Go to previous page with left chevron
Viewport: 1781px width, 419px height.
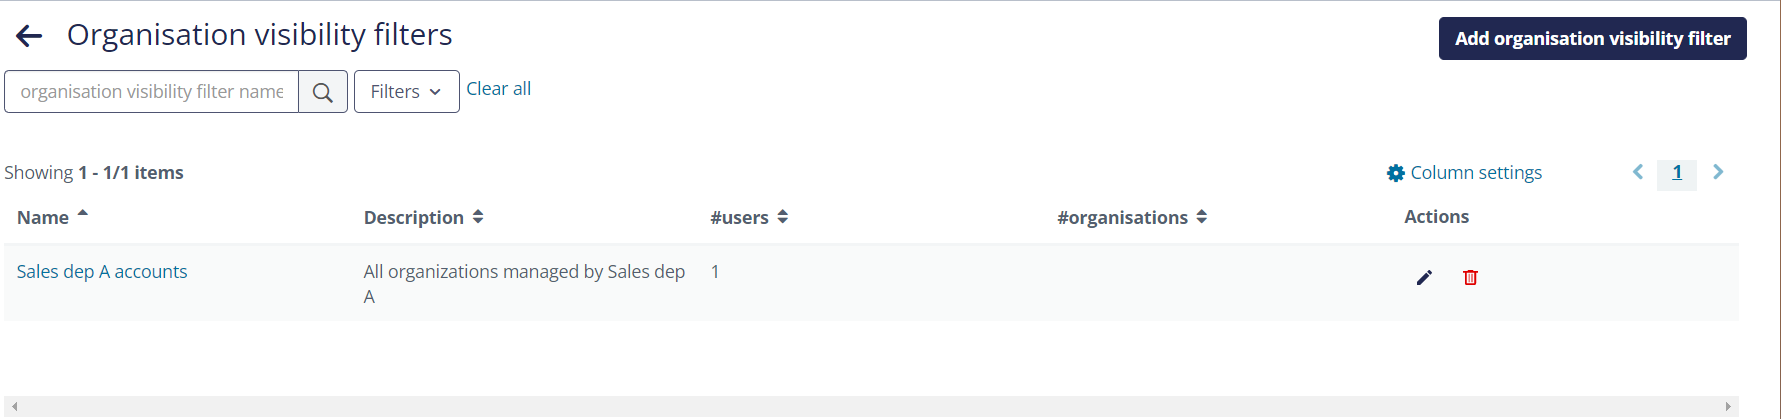click(x=1638, y=172)
